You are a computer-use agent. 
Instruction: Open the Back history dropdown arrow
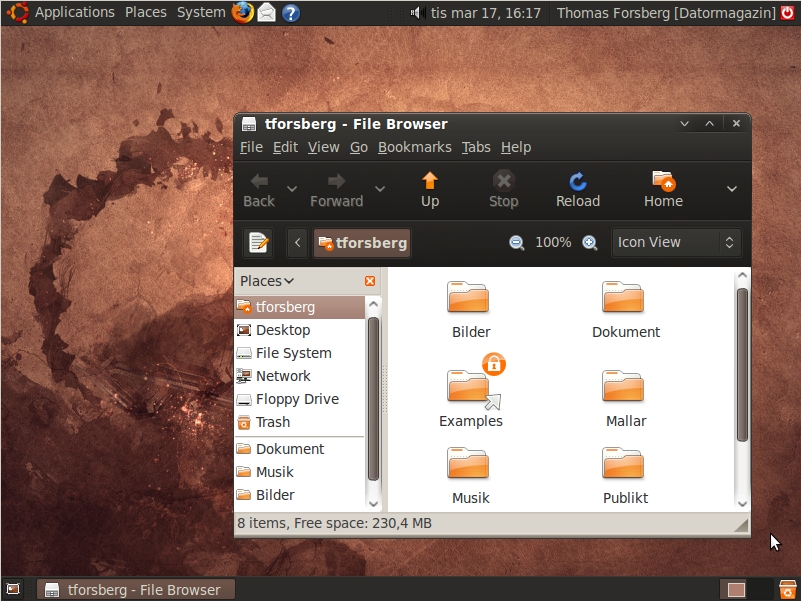click(292, 189)
